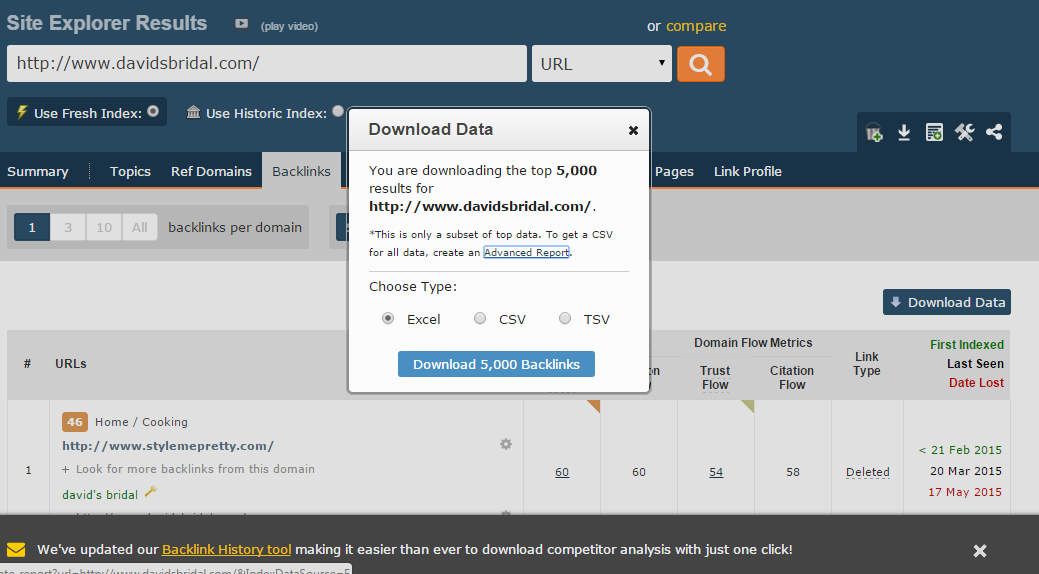
Task: Click the 46 topical trust flow badge
Action: pyautogui.click(x=75, y=422)
